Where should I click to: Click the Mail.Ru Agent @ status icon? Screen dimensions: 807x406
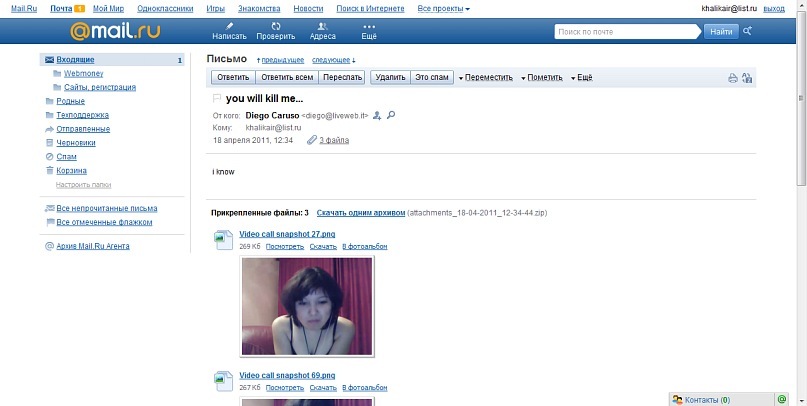pyautogui.click(x=782, y=399)
